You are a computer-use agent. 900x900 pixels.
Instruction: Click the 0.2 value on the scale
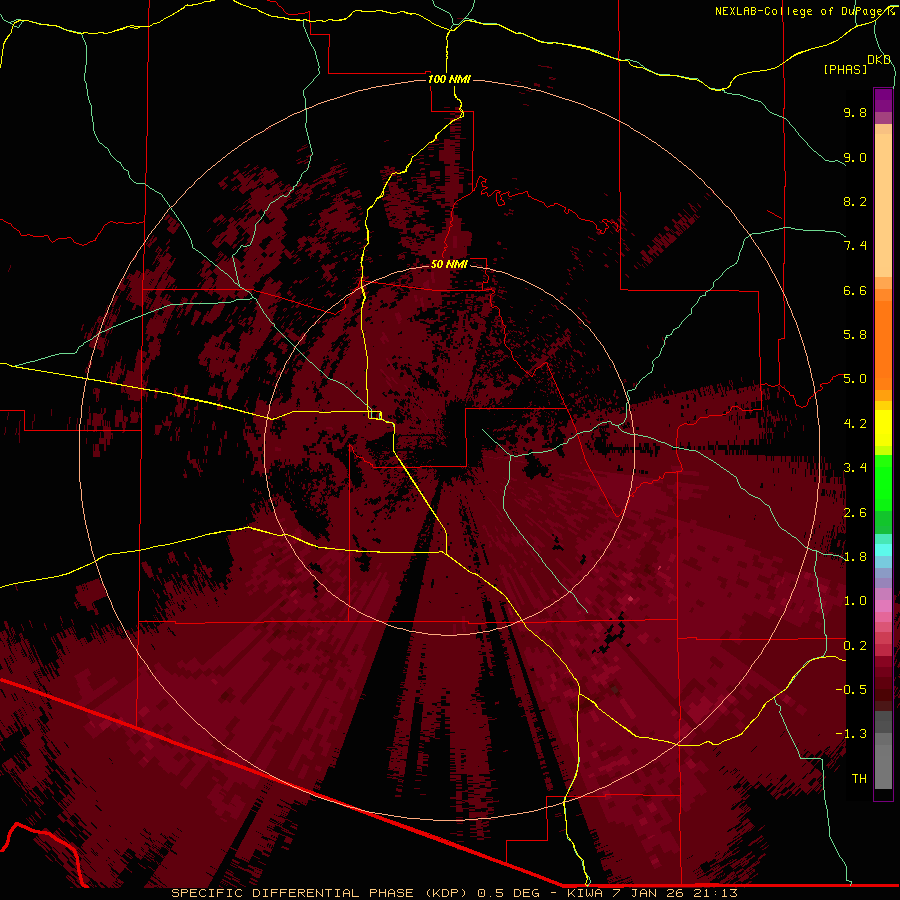point(855,646)
